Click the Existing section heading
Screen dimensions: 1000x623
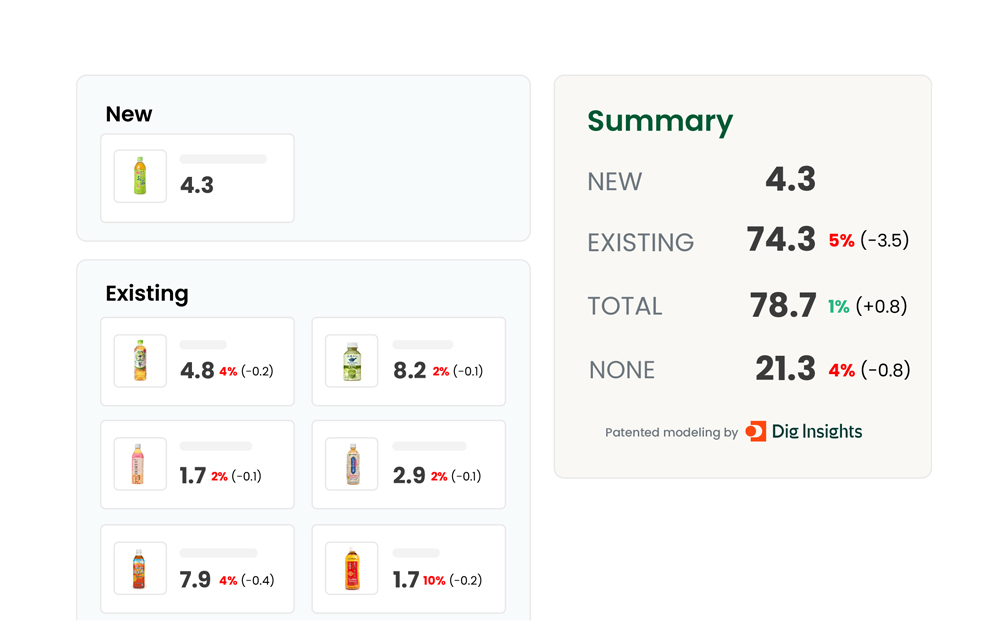coord(147,294)
